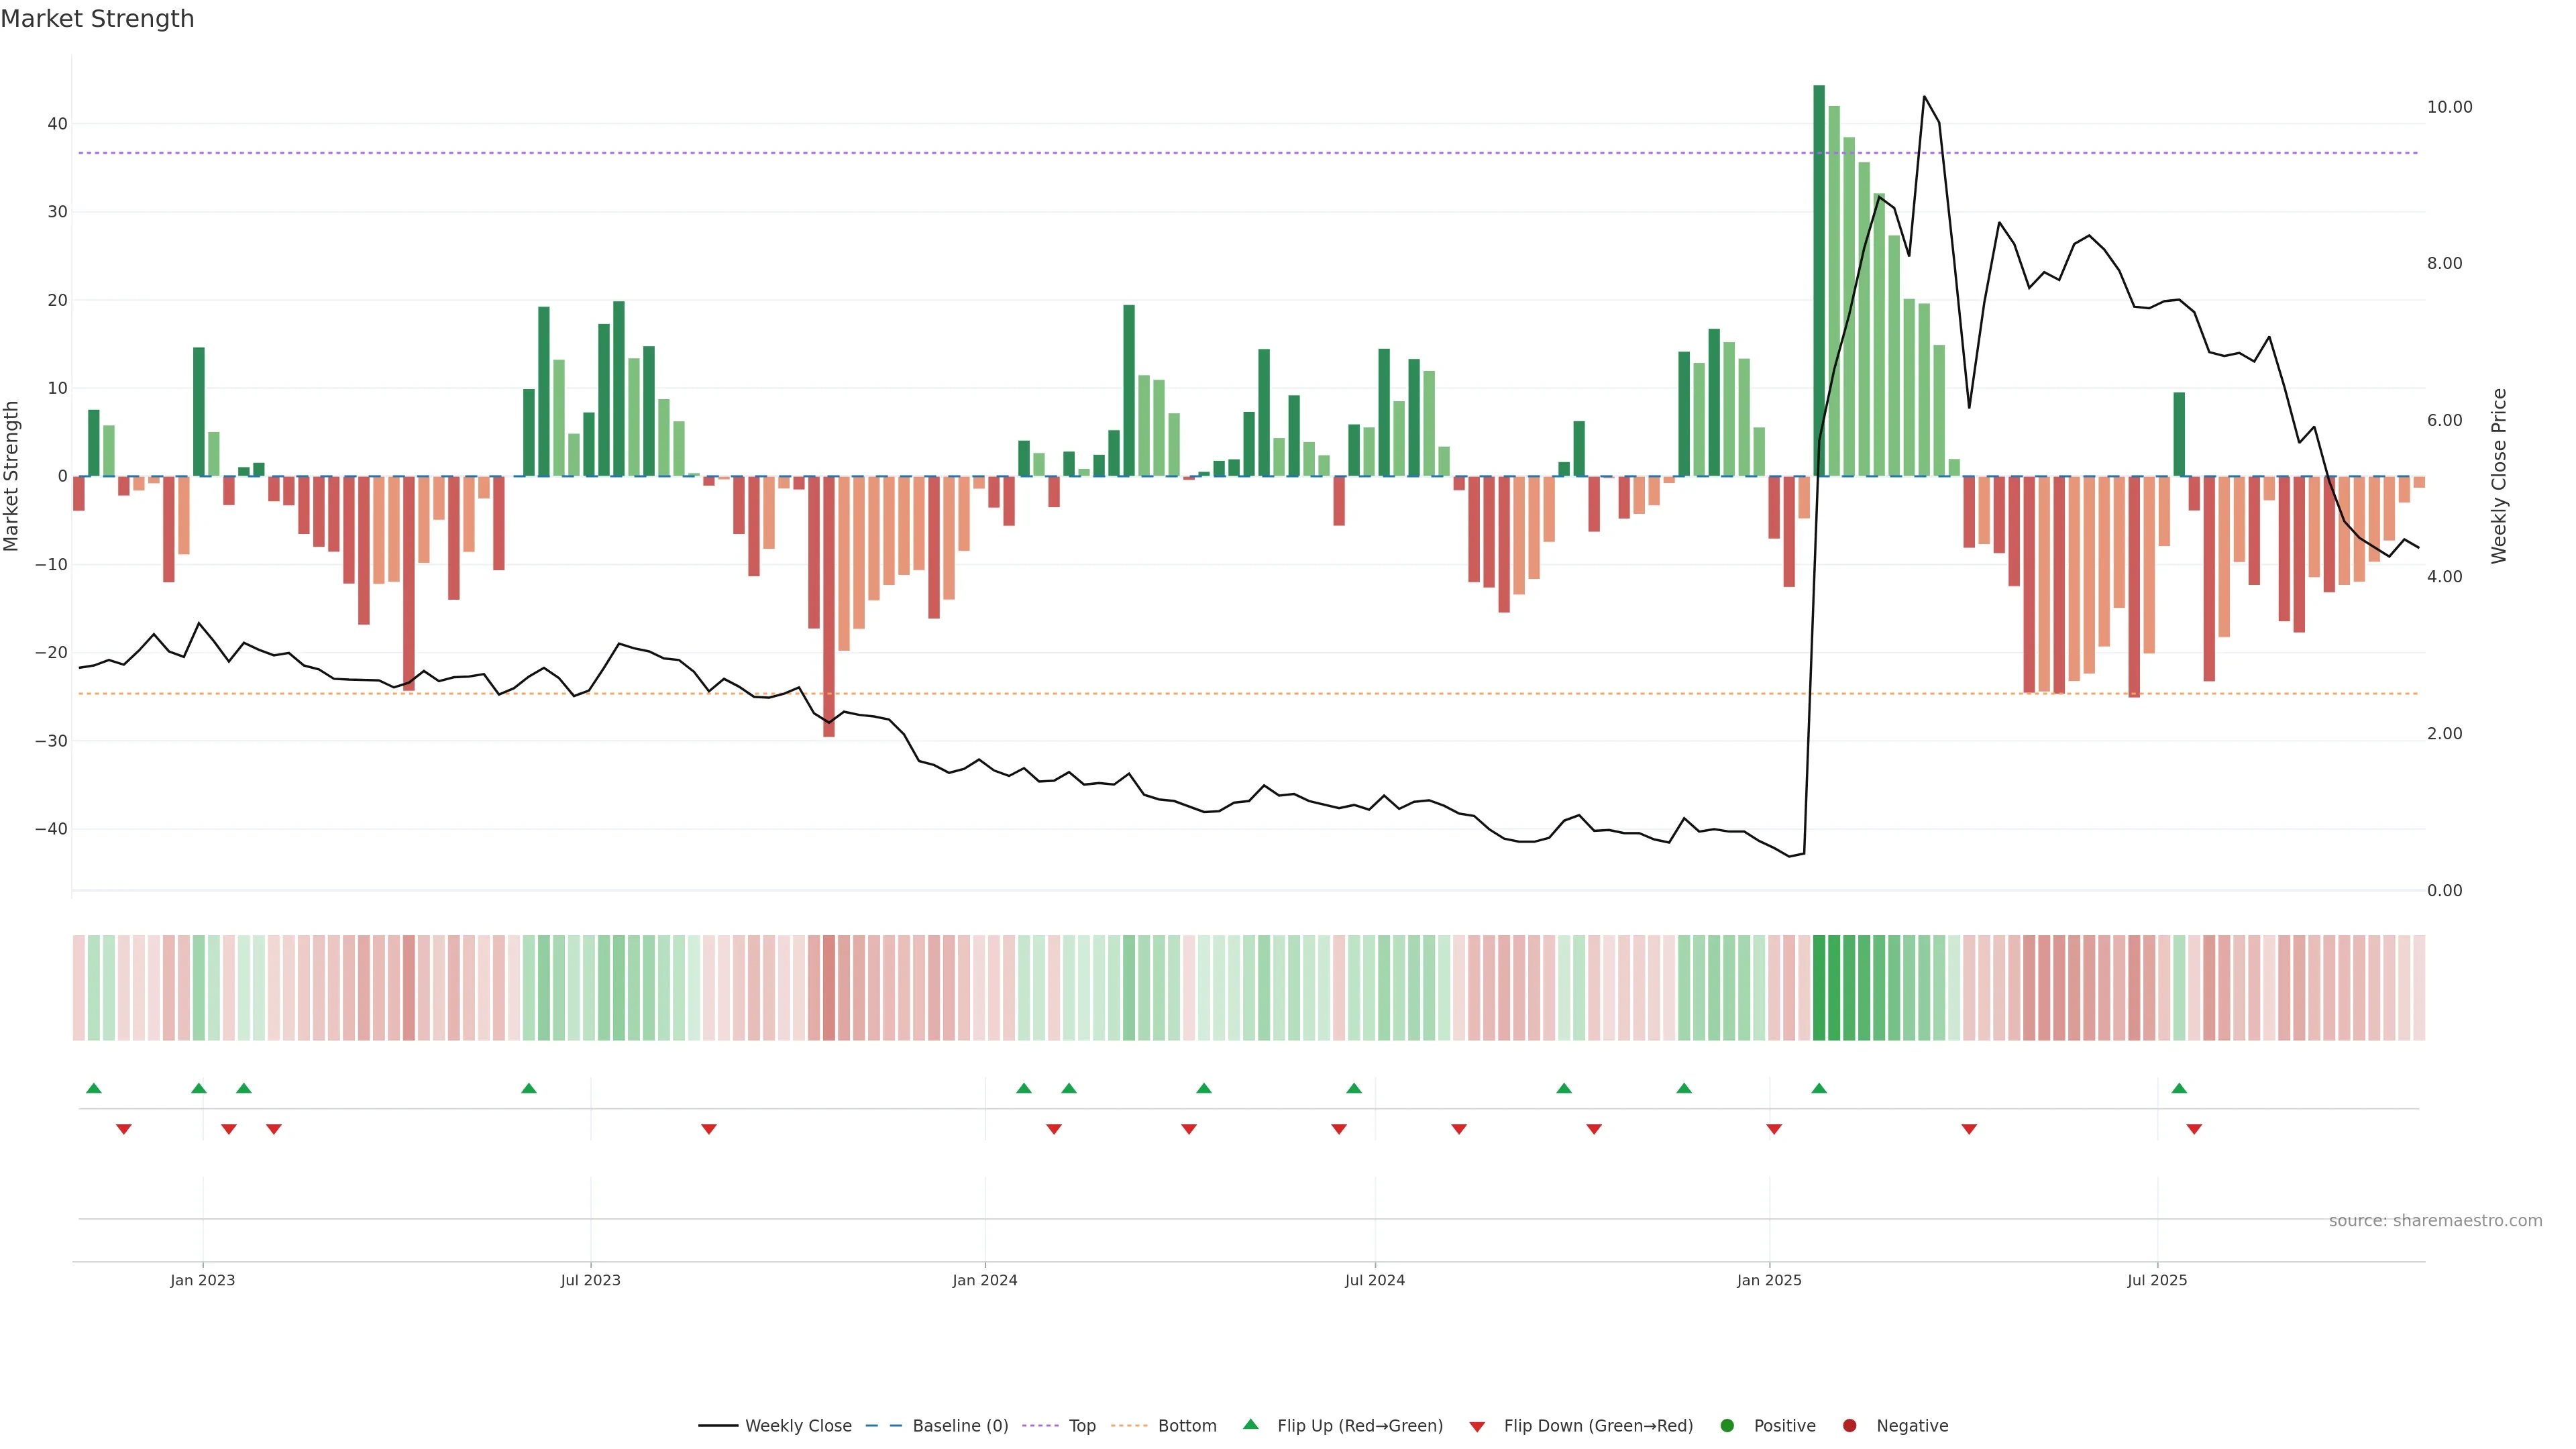
Task: Click the first green flip-up triangle marker
Action: pyautogui.click(x=94, y=1088)
